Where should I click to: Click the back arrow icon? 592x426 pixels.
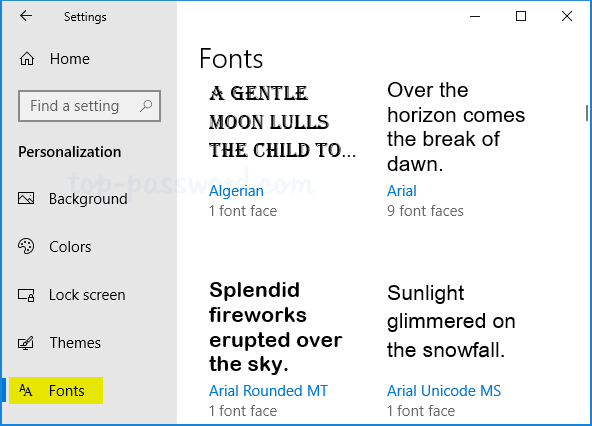pos(26,16)
